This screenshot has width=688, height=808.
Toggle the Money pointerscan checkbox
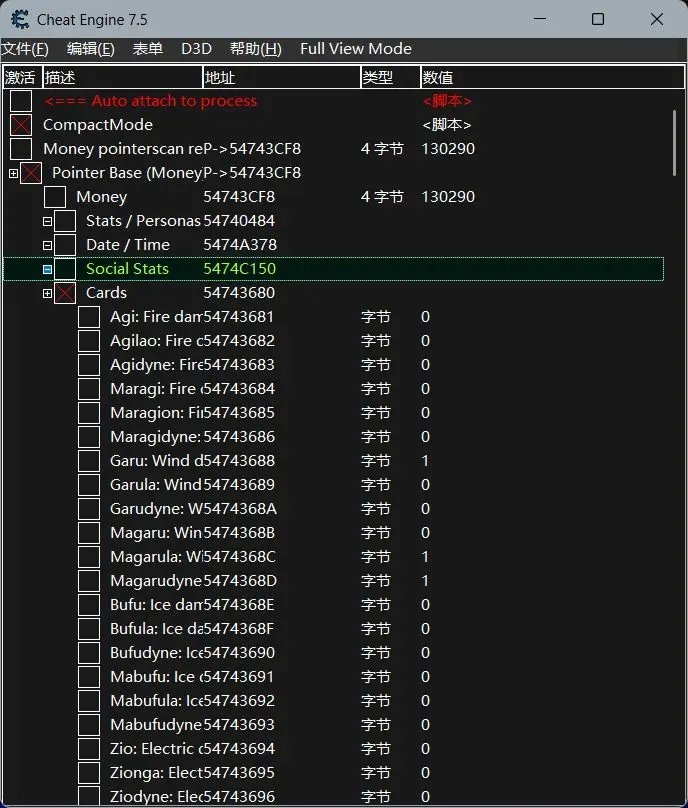pos(21,149)
